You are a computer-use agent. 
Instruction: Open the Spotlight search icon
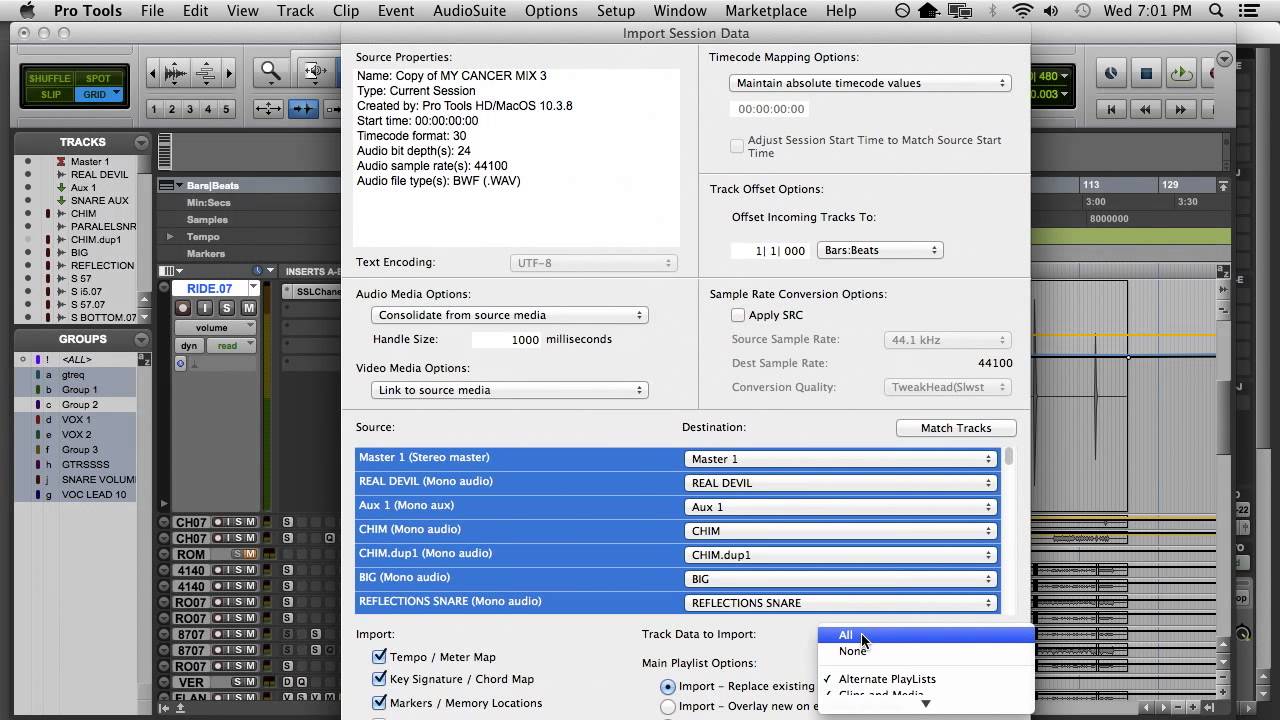coord(1216,11)
